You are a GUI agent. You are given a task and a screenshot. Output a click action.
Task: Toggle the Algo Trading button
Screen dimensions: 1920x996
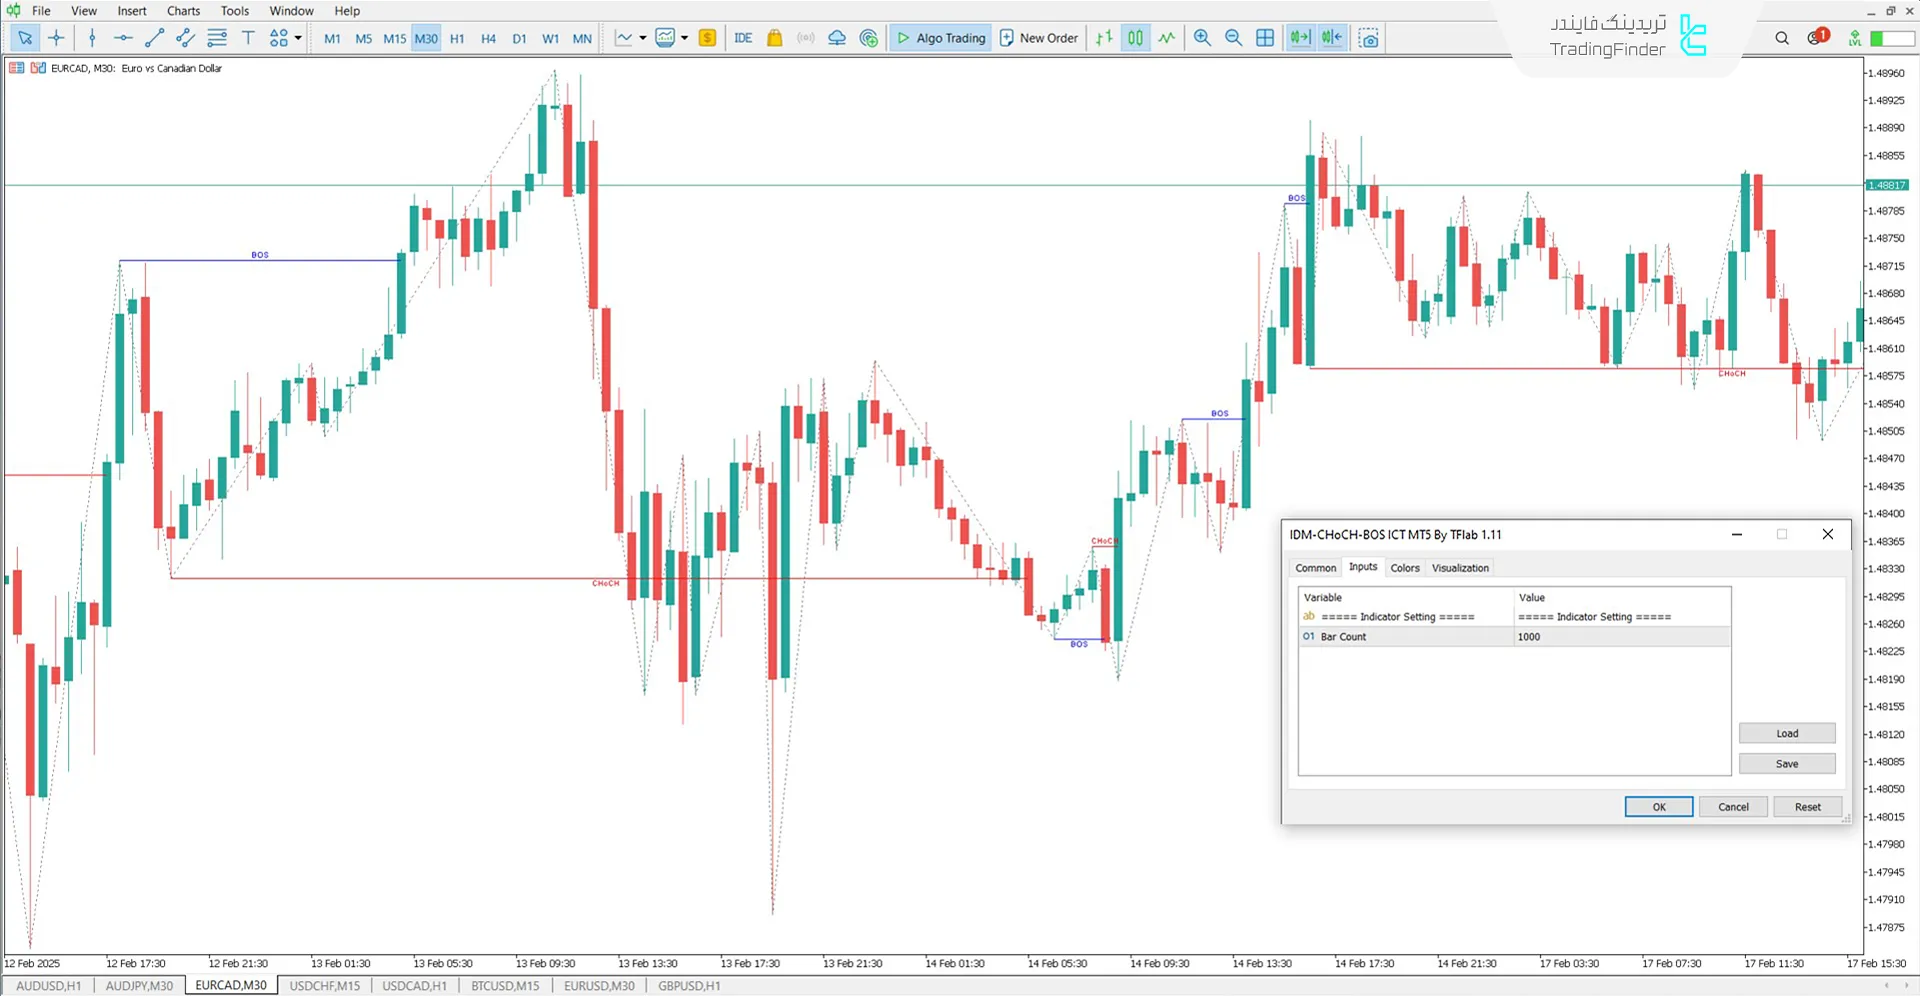click(940, 38)
